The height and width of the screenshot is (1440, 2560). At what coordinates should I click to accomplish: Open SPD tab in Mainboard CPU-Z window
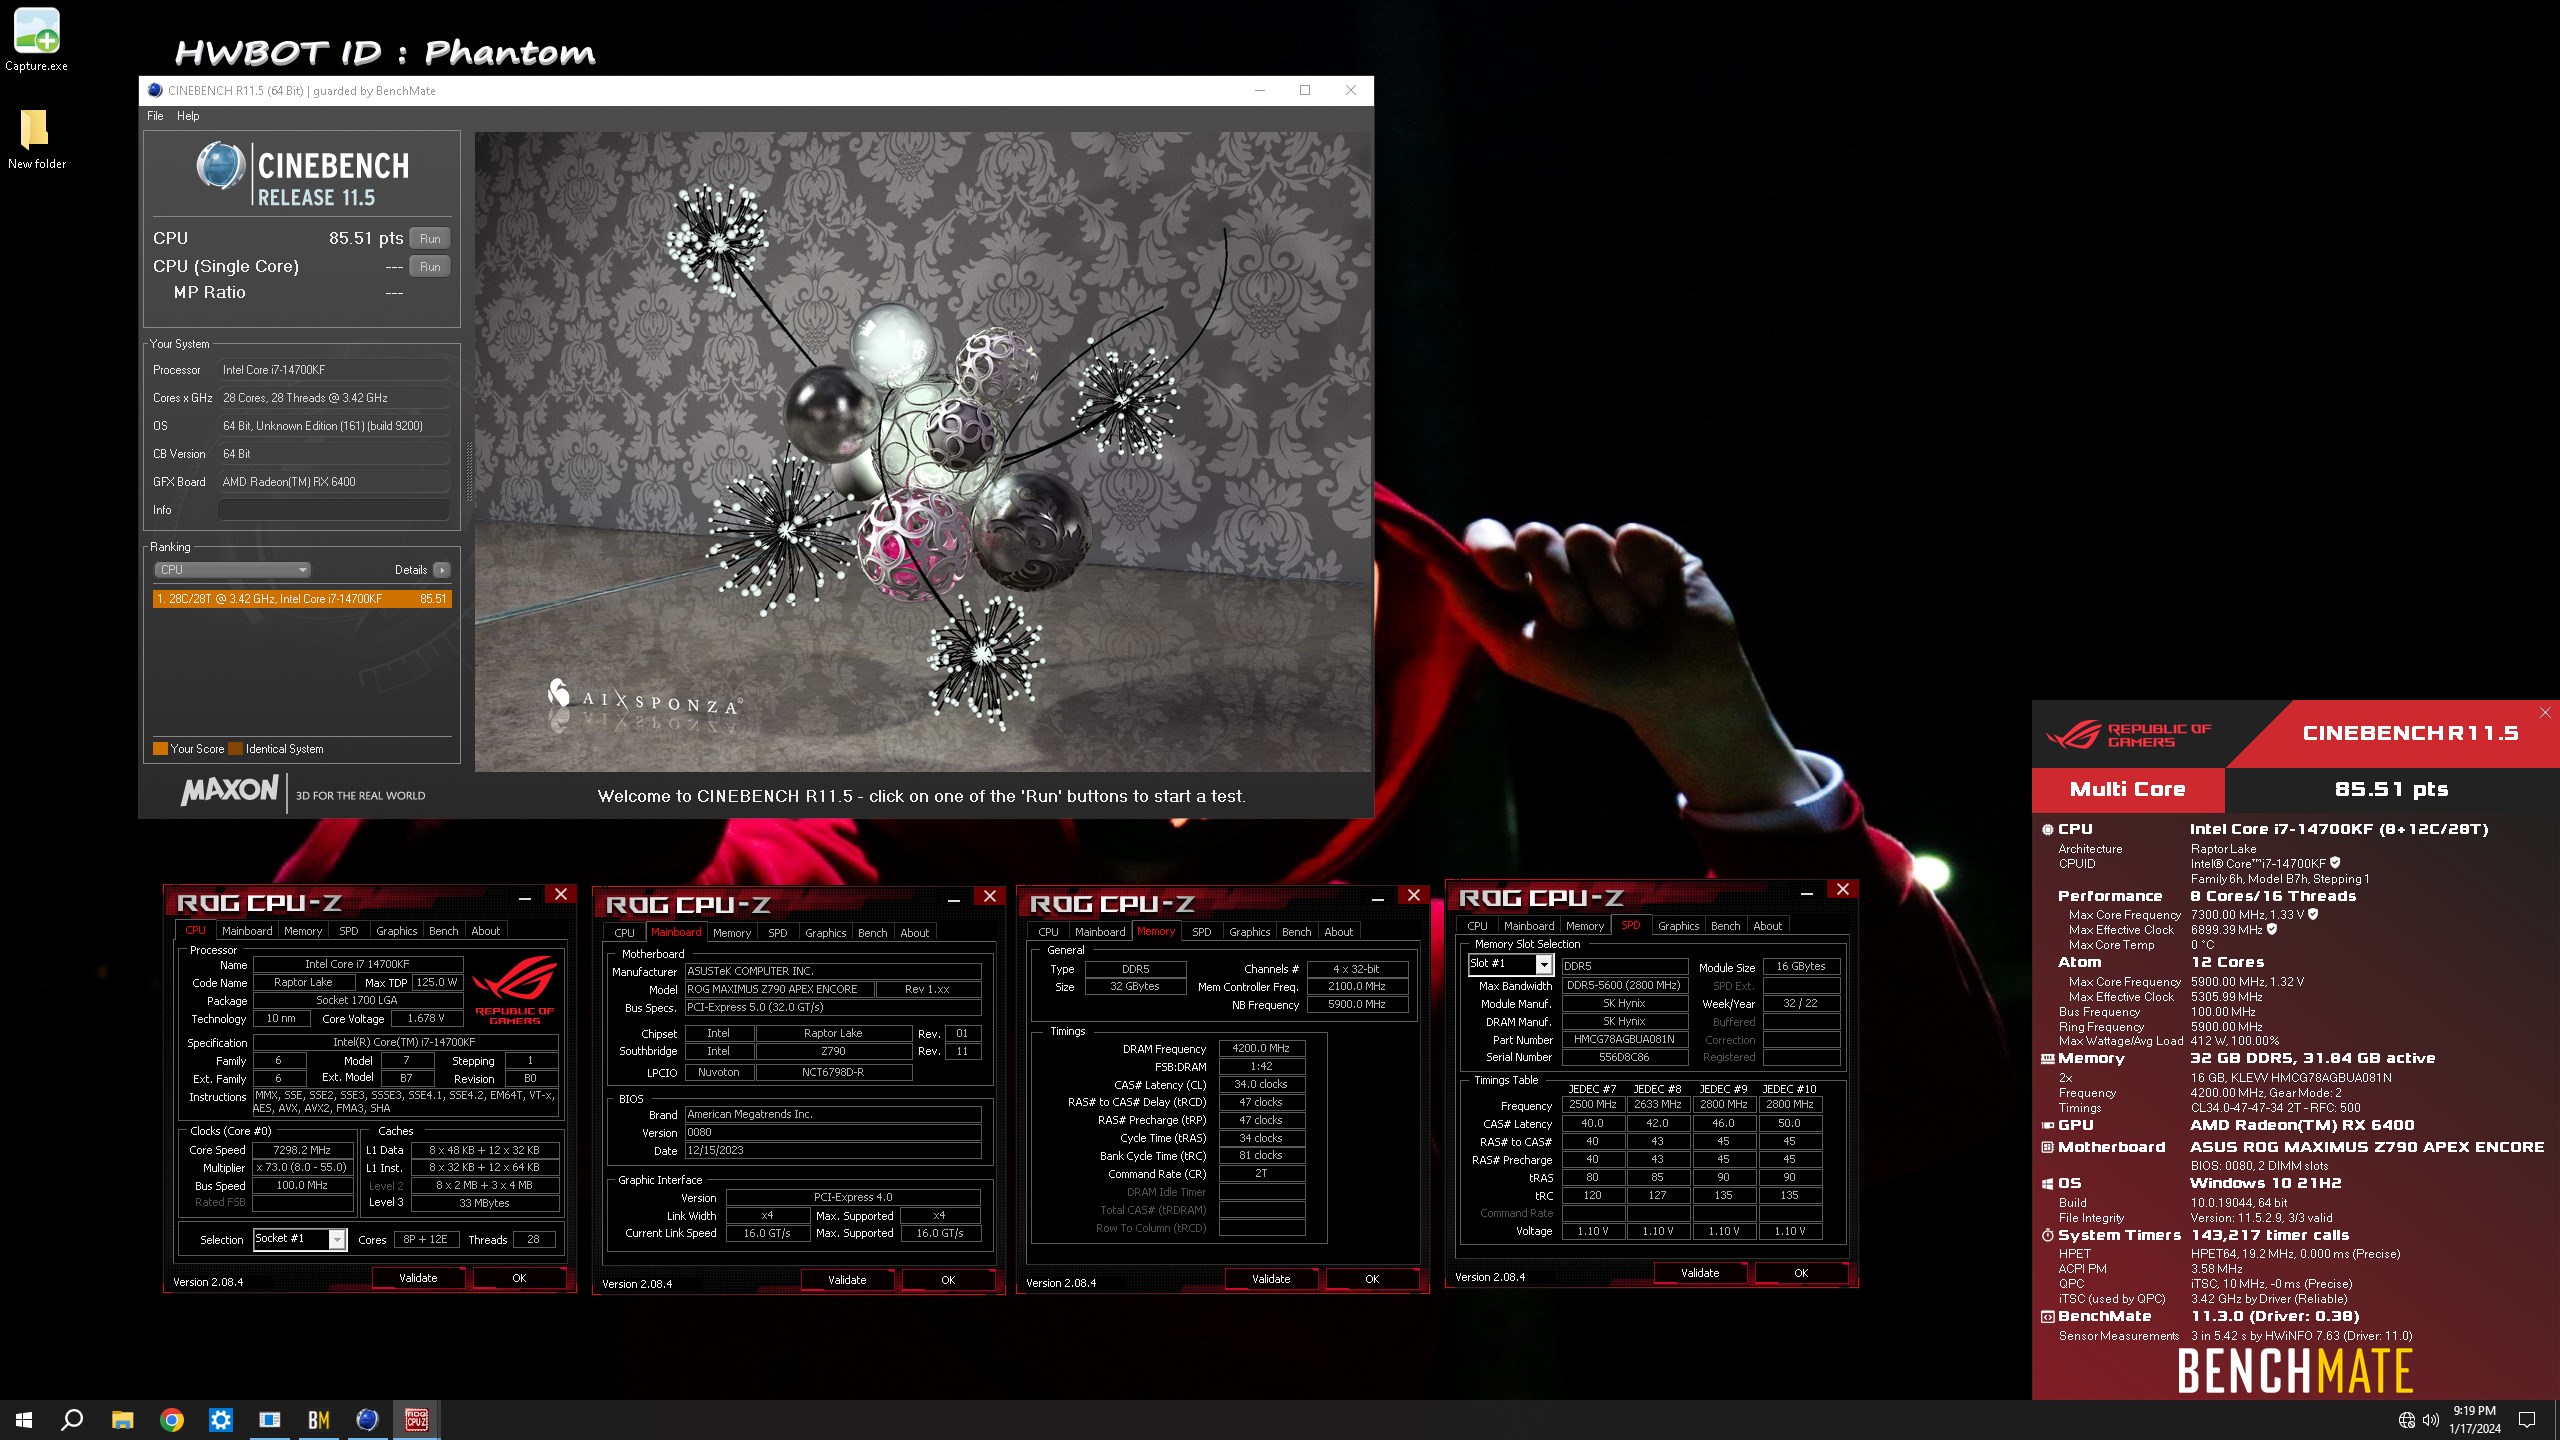pyautogui.click(x=778, y=933)
